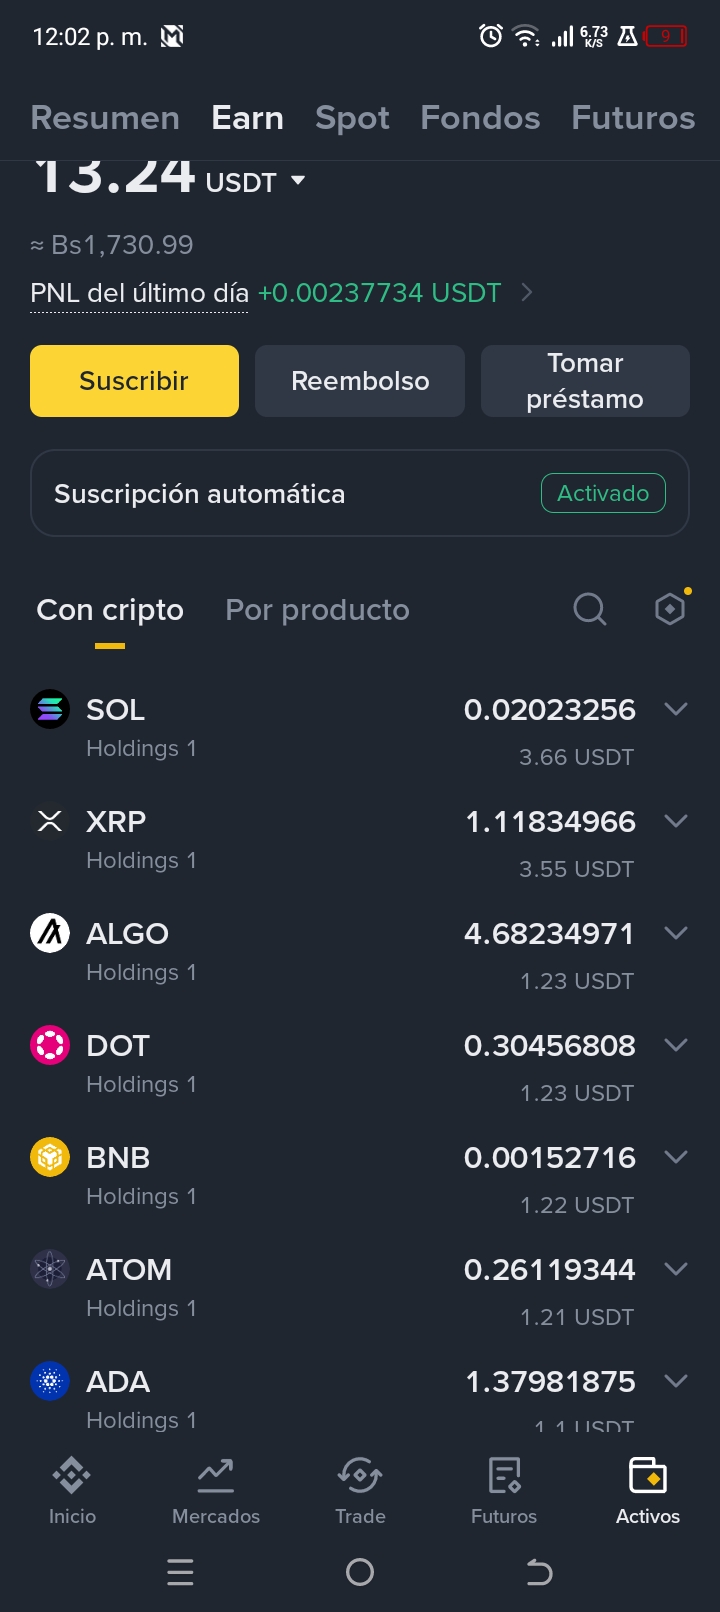
Task: Open the search magnifier icon
Action: 590,609
